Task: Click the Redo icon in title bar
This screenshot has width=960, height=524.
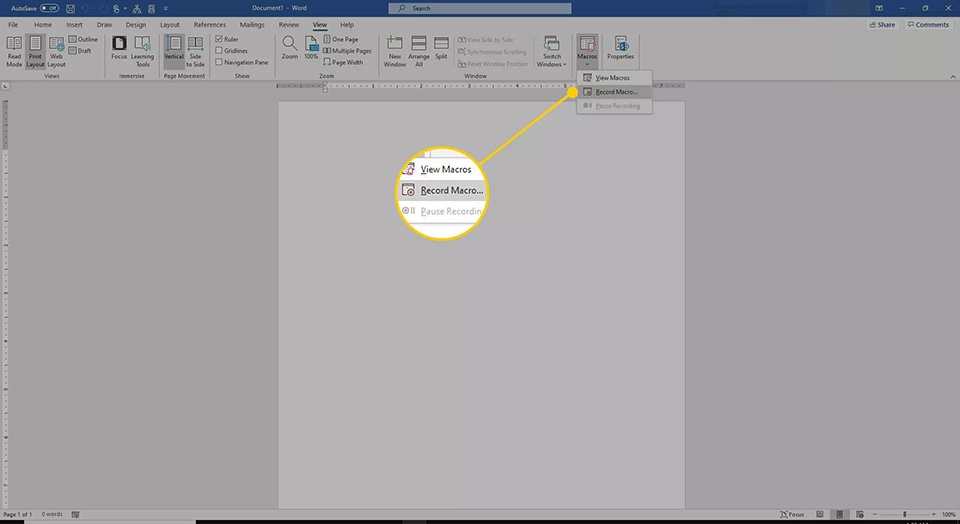Action: pyautogui.click(x=102, y=9)
